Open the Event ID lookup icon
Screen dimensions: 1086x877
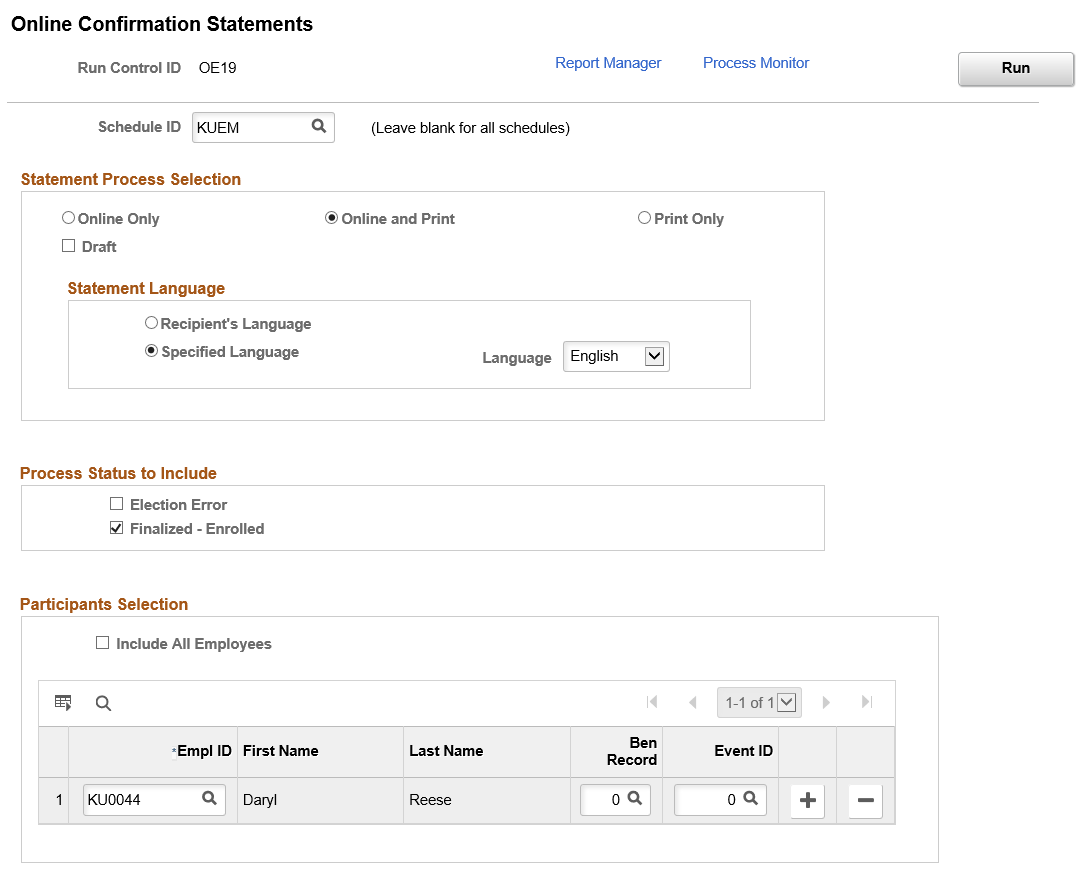[750, 798]
